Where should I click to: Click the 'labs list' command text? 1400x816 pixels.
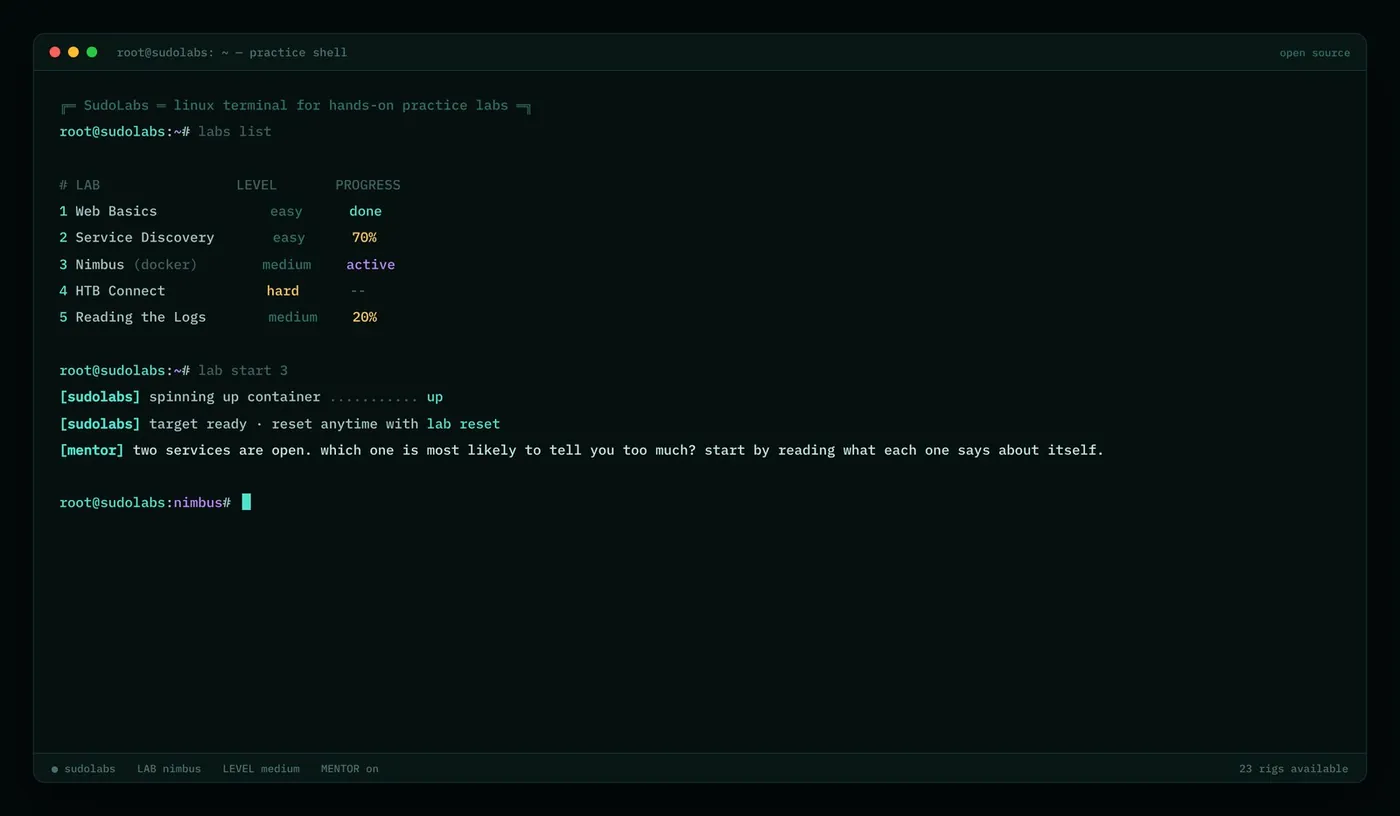235,131
